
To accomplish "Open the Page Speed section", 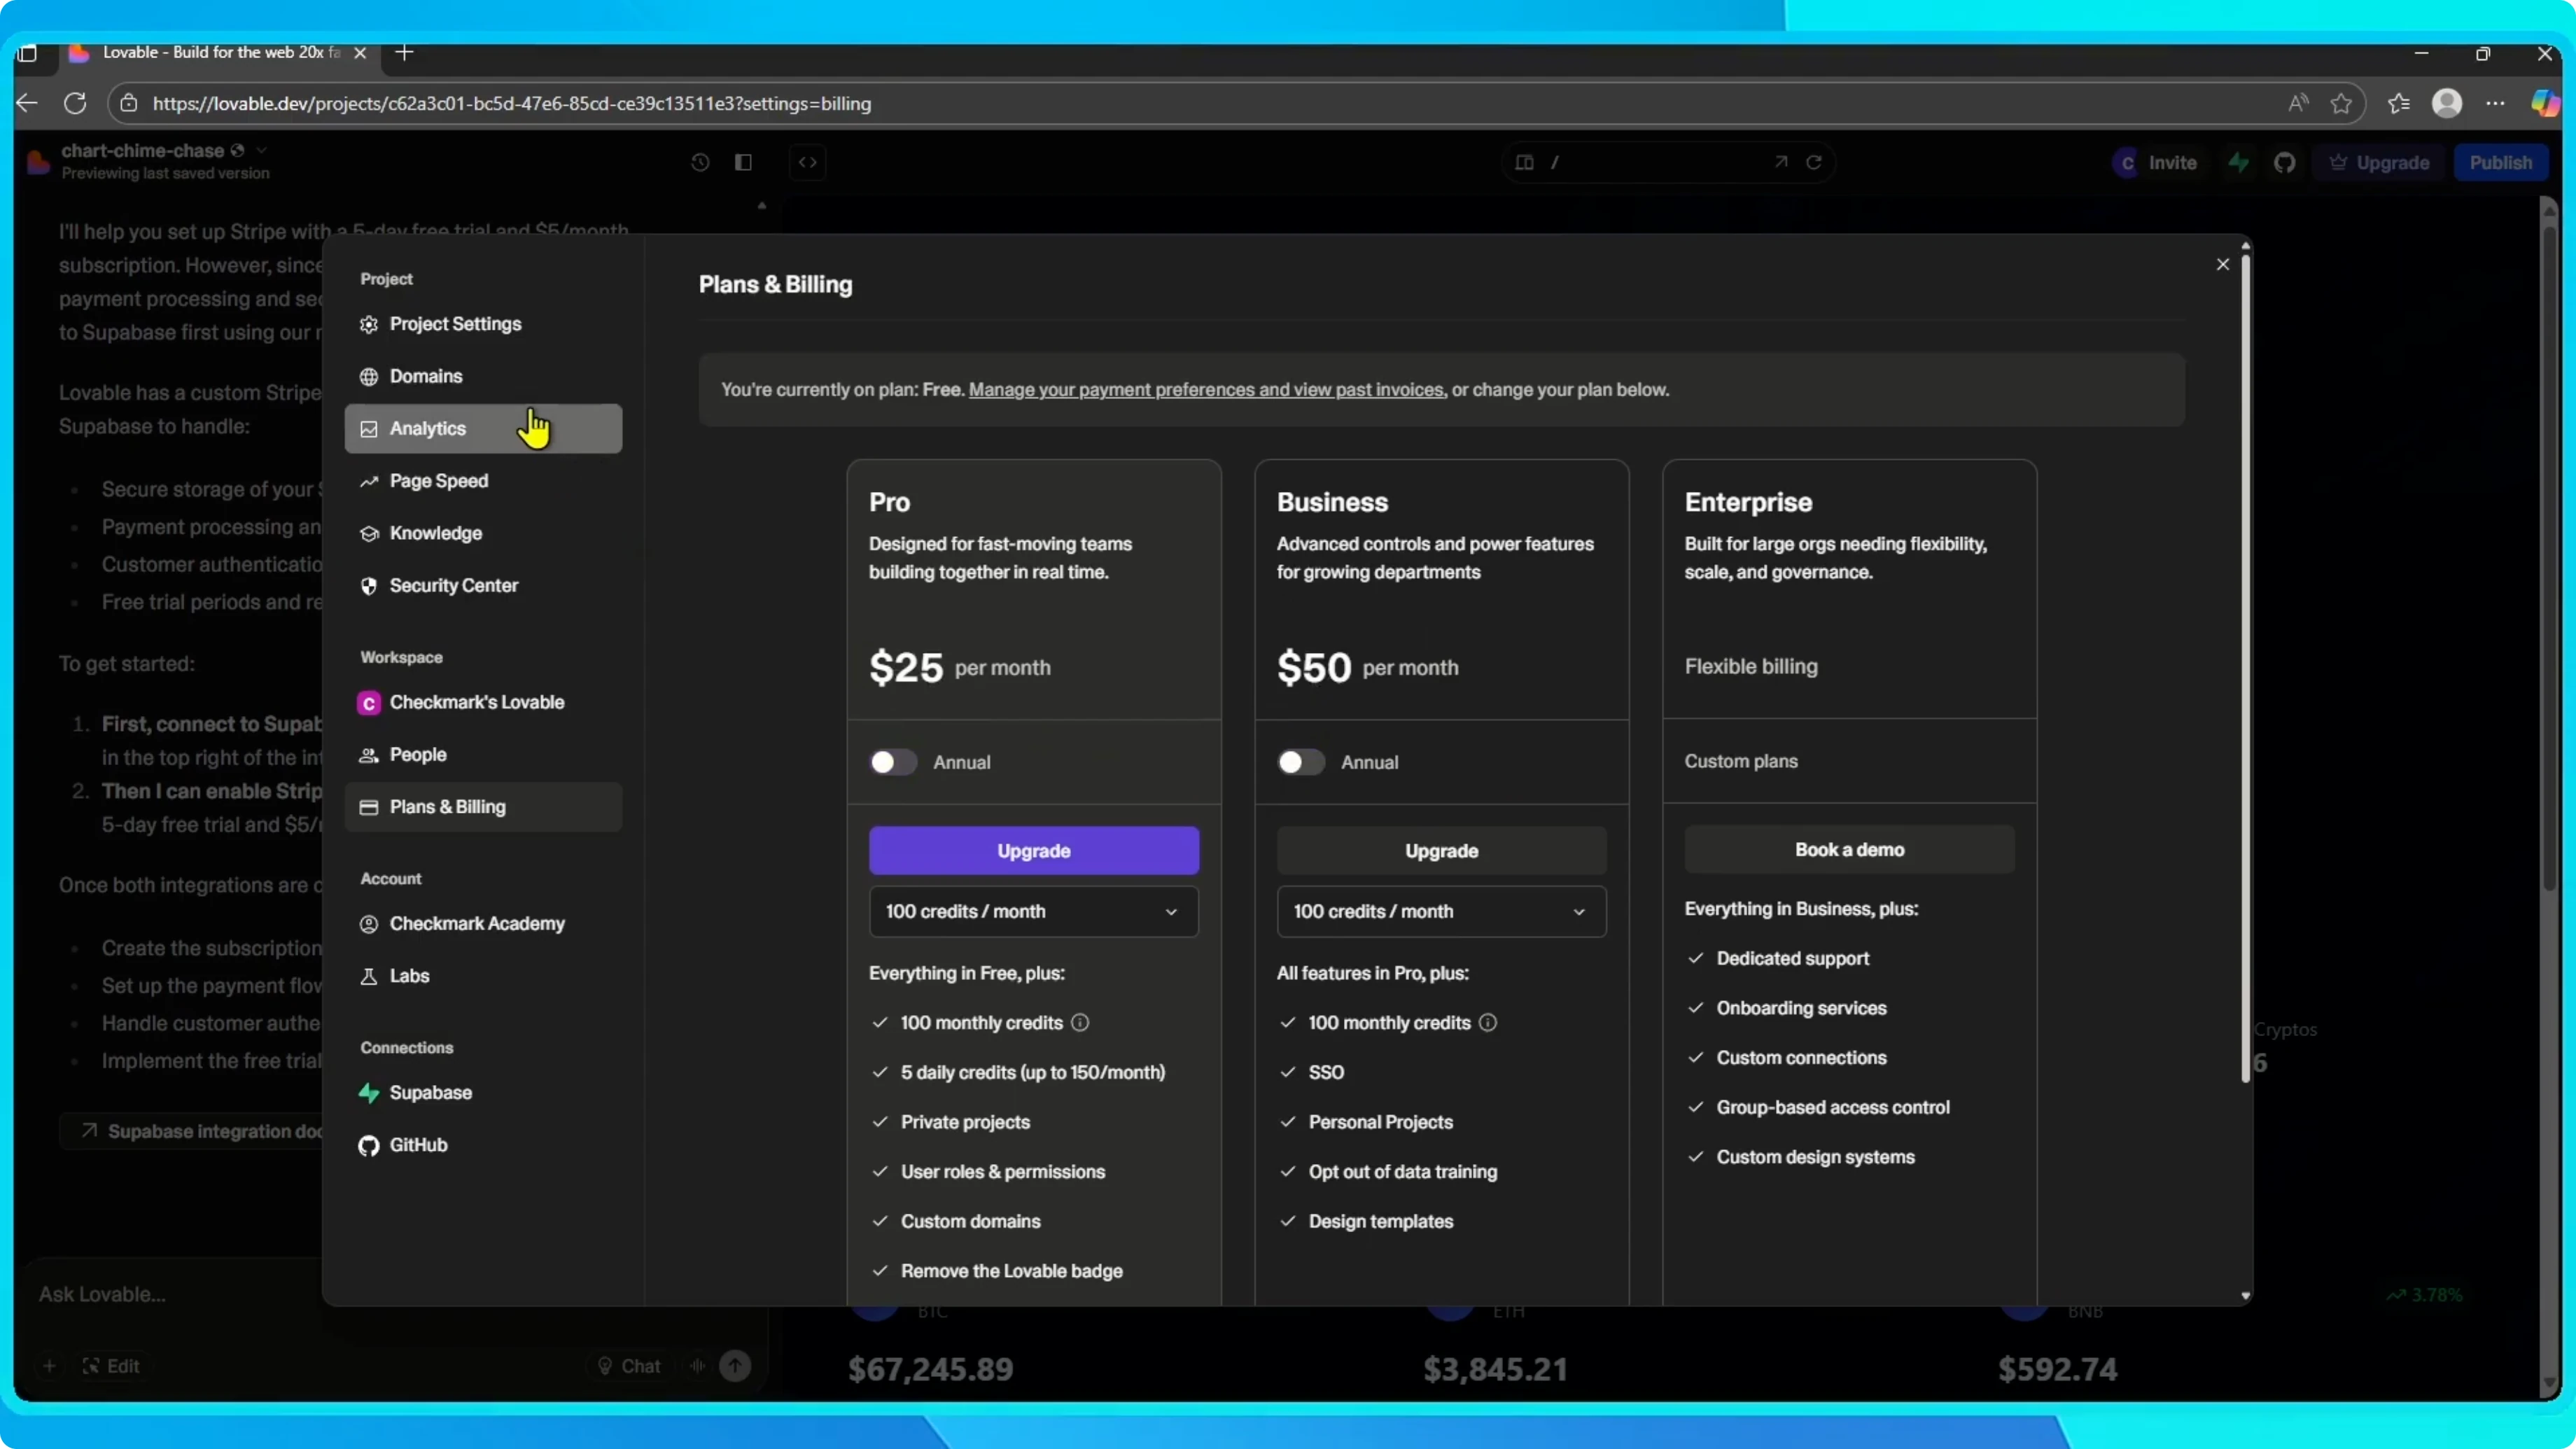I will [x=483, y=481].
